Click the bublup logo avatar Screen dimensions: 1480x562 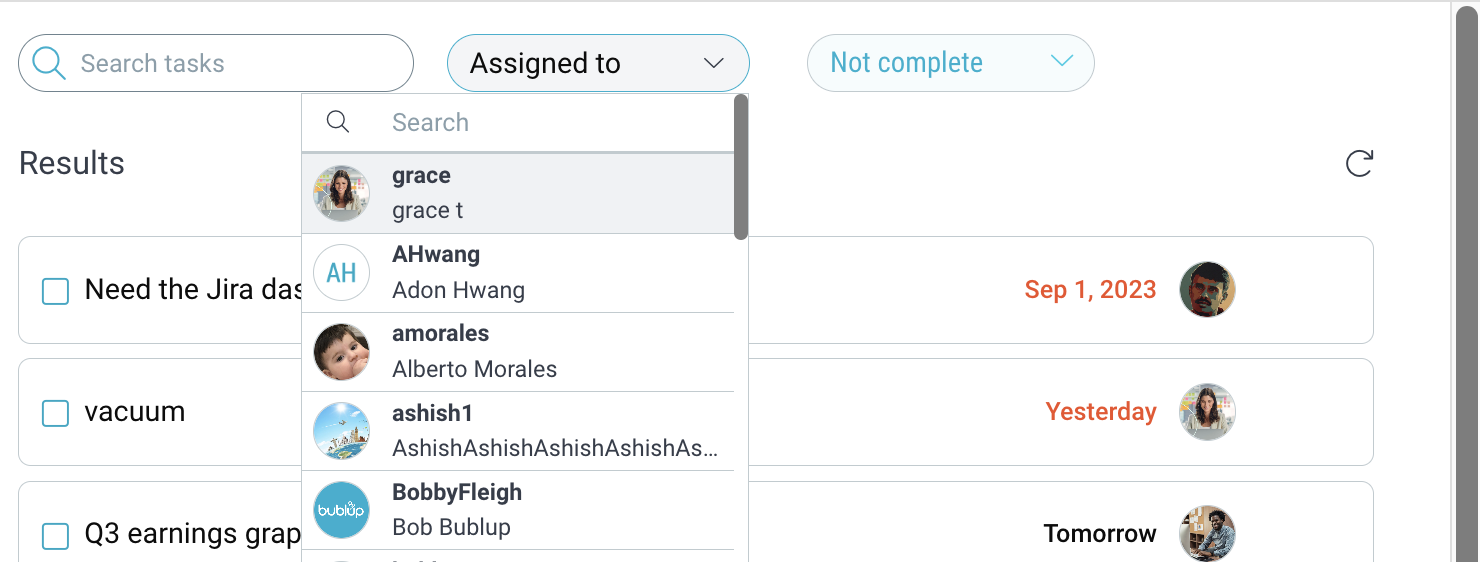click(342, 510)
